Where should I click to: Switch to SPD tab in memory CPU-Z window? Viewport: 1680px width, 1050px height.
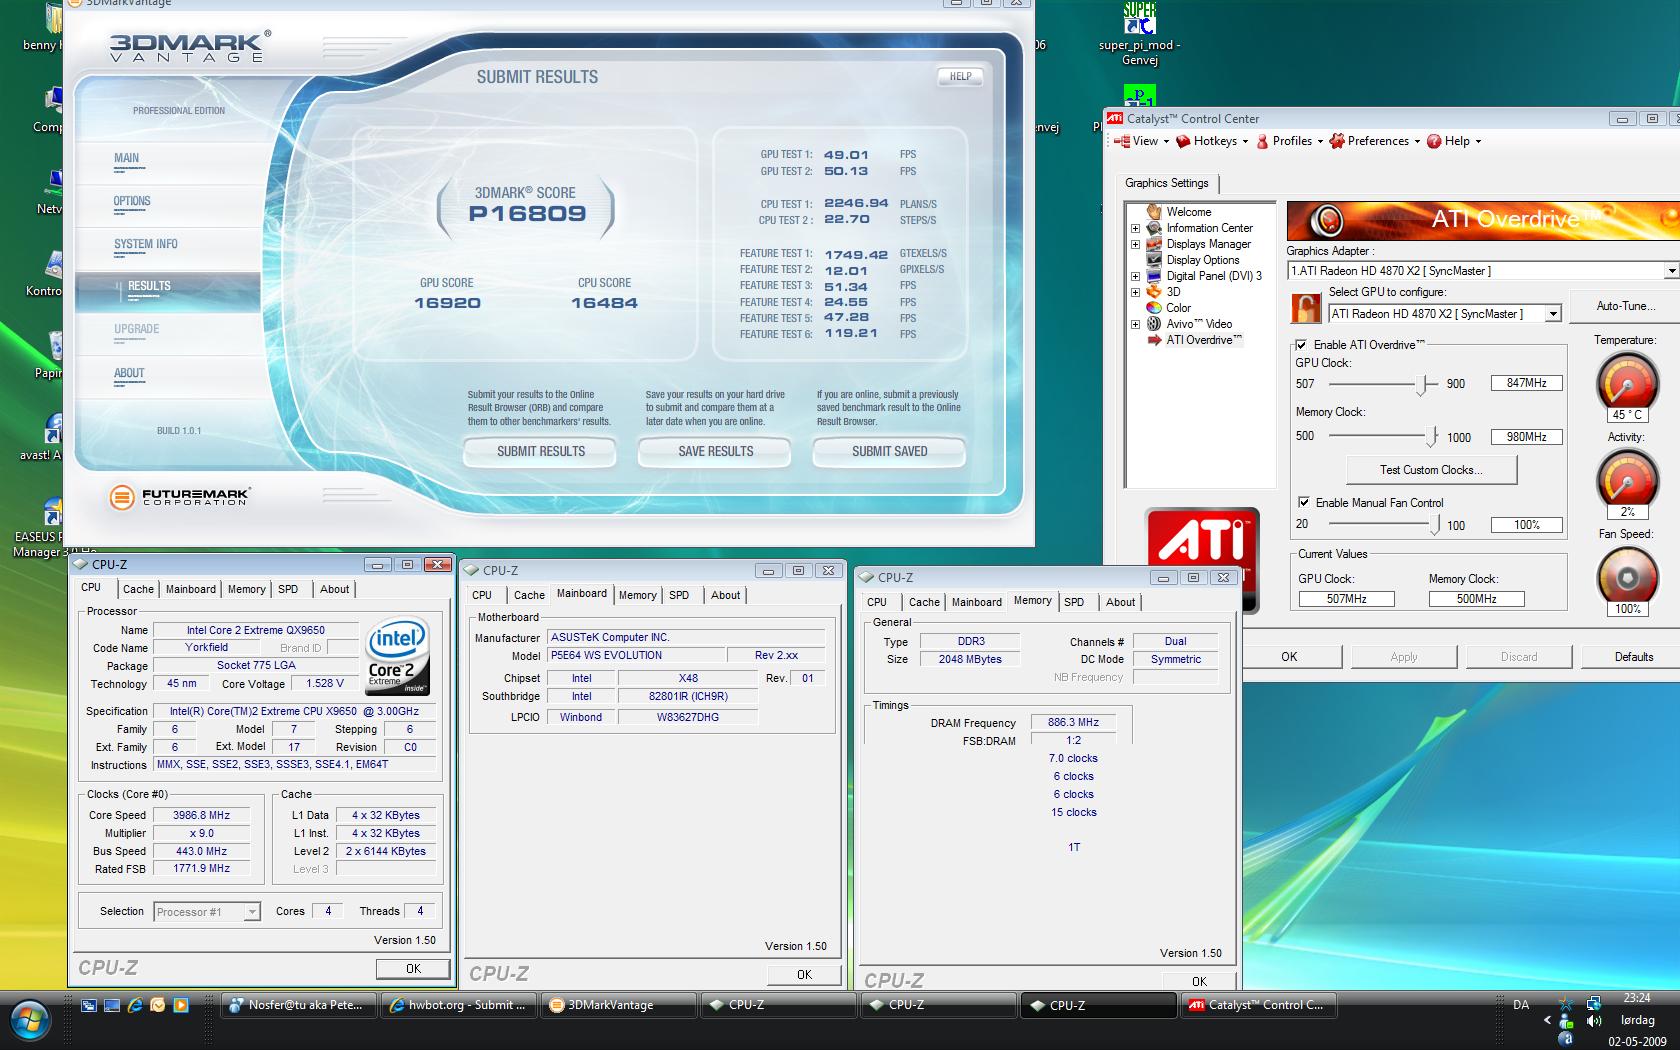tap(1074, 602)
